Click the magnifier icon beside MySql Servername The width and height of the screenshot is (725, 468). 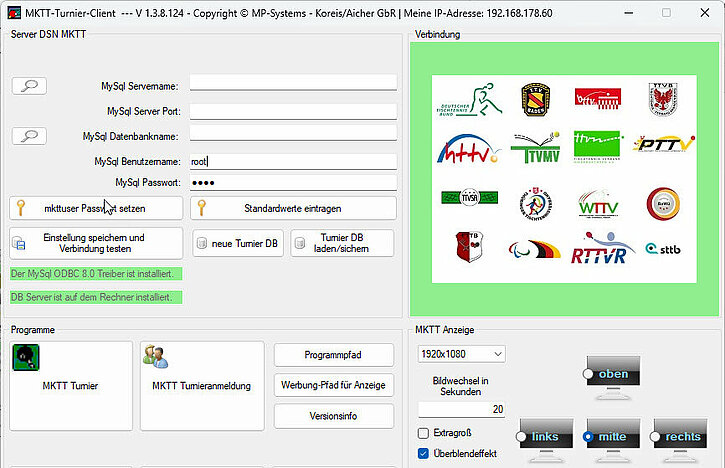(x=30, y=86)
